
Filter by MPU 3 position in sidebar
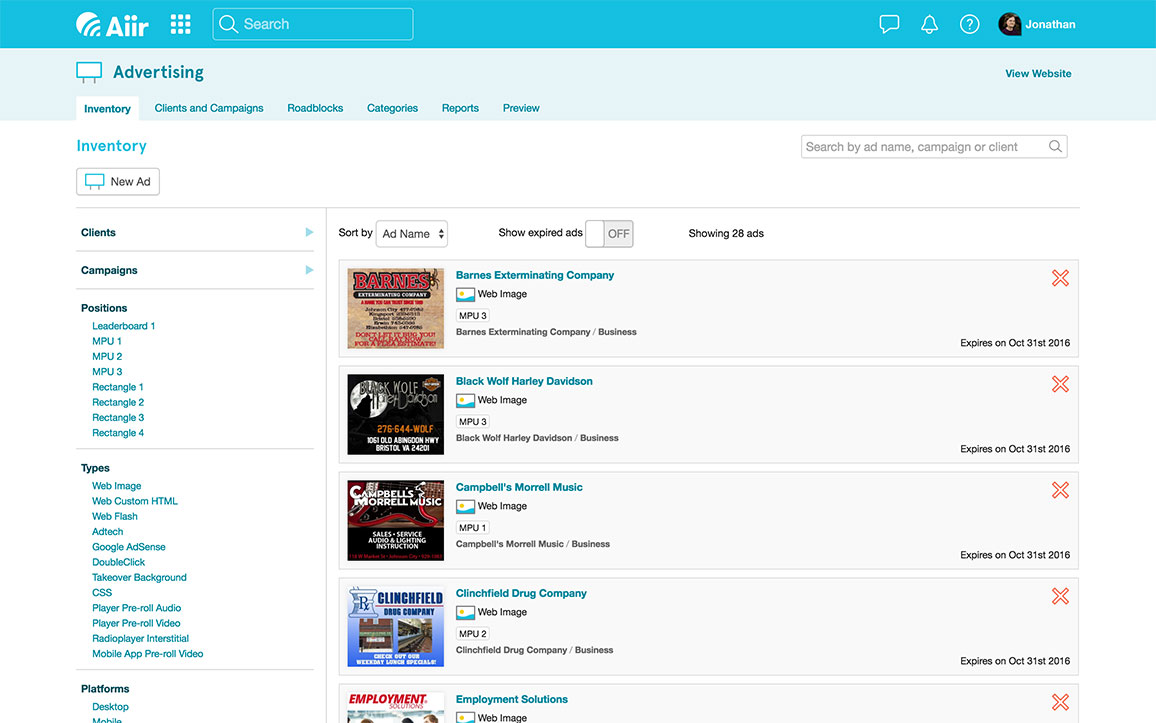click(107, 372)
